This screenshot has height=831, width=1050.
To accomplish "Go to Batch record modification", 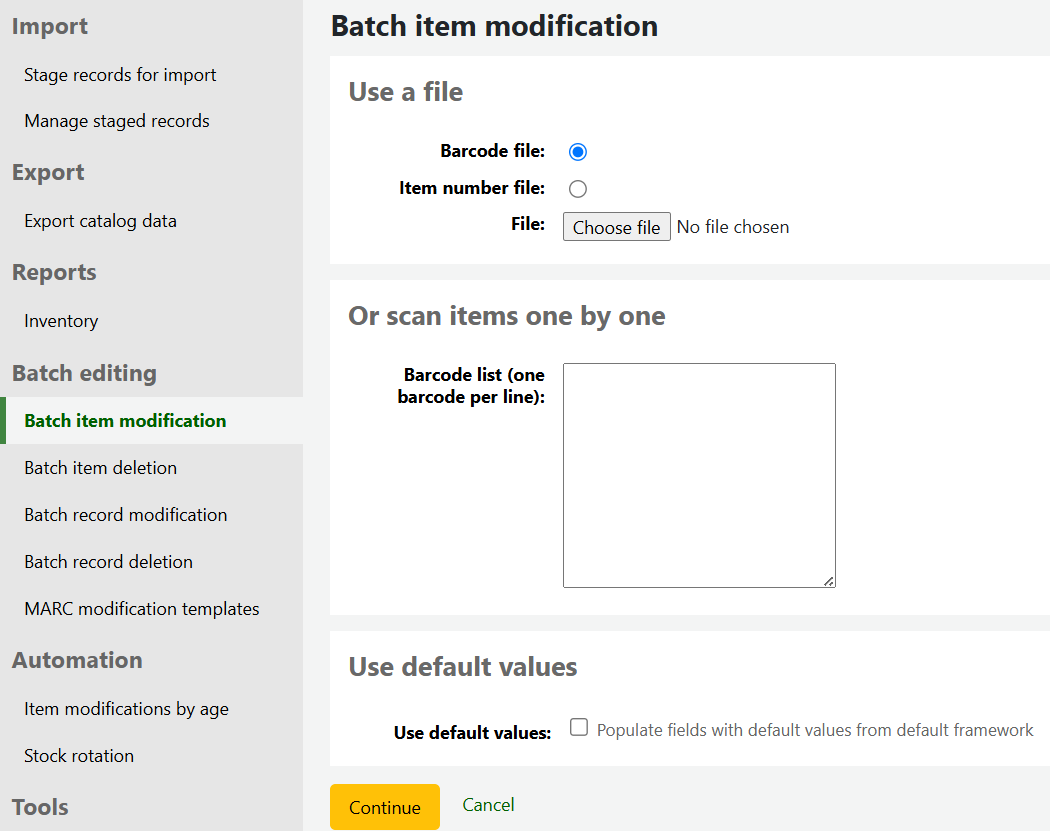I will (x=125, y=515).
